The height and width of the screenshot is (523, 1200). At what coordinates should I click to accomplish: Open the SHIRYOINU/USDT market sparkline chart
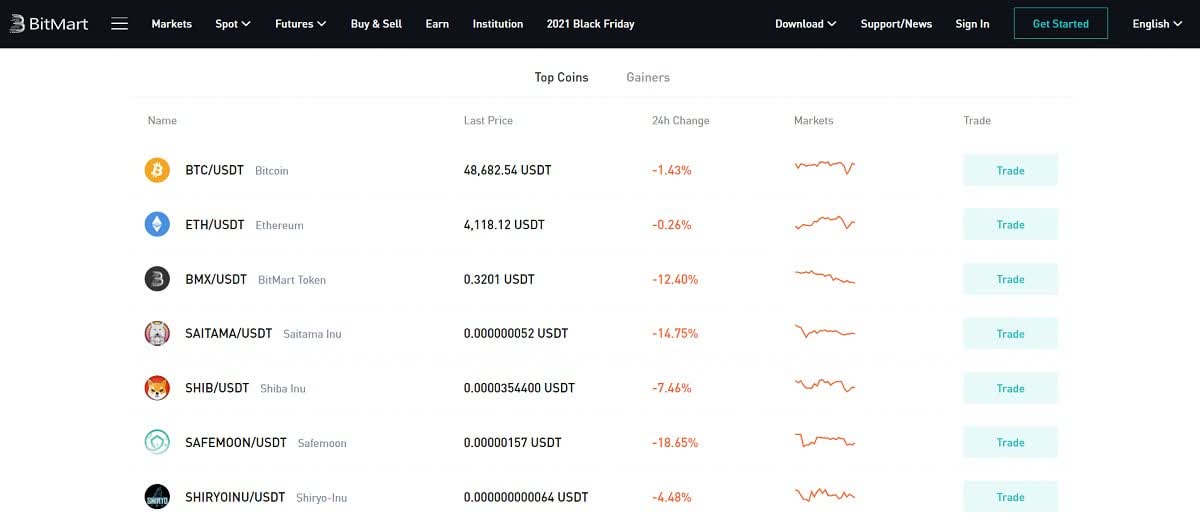(825, 493)
